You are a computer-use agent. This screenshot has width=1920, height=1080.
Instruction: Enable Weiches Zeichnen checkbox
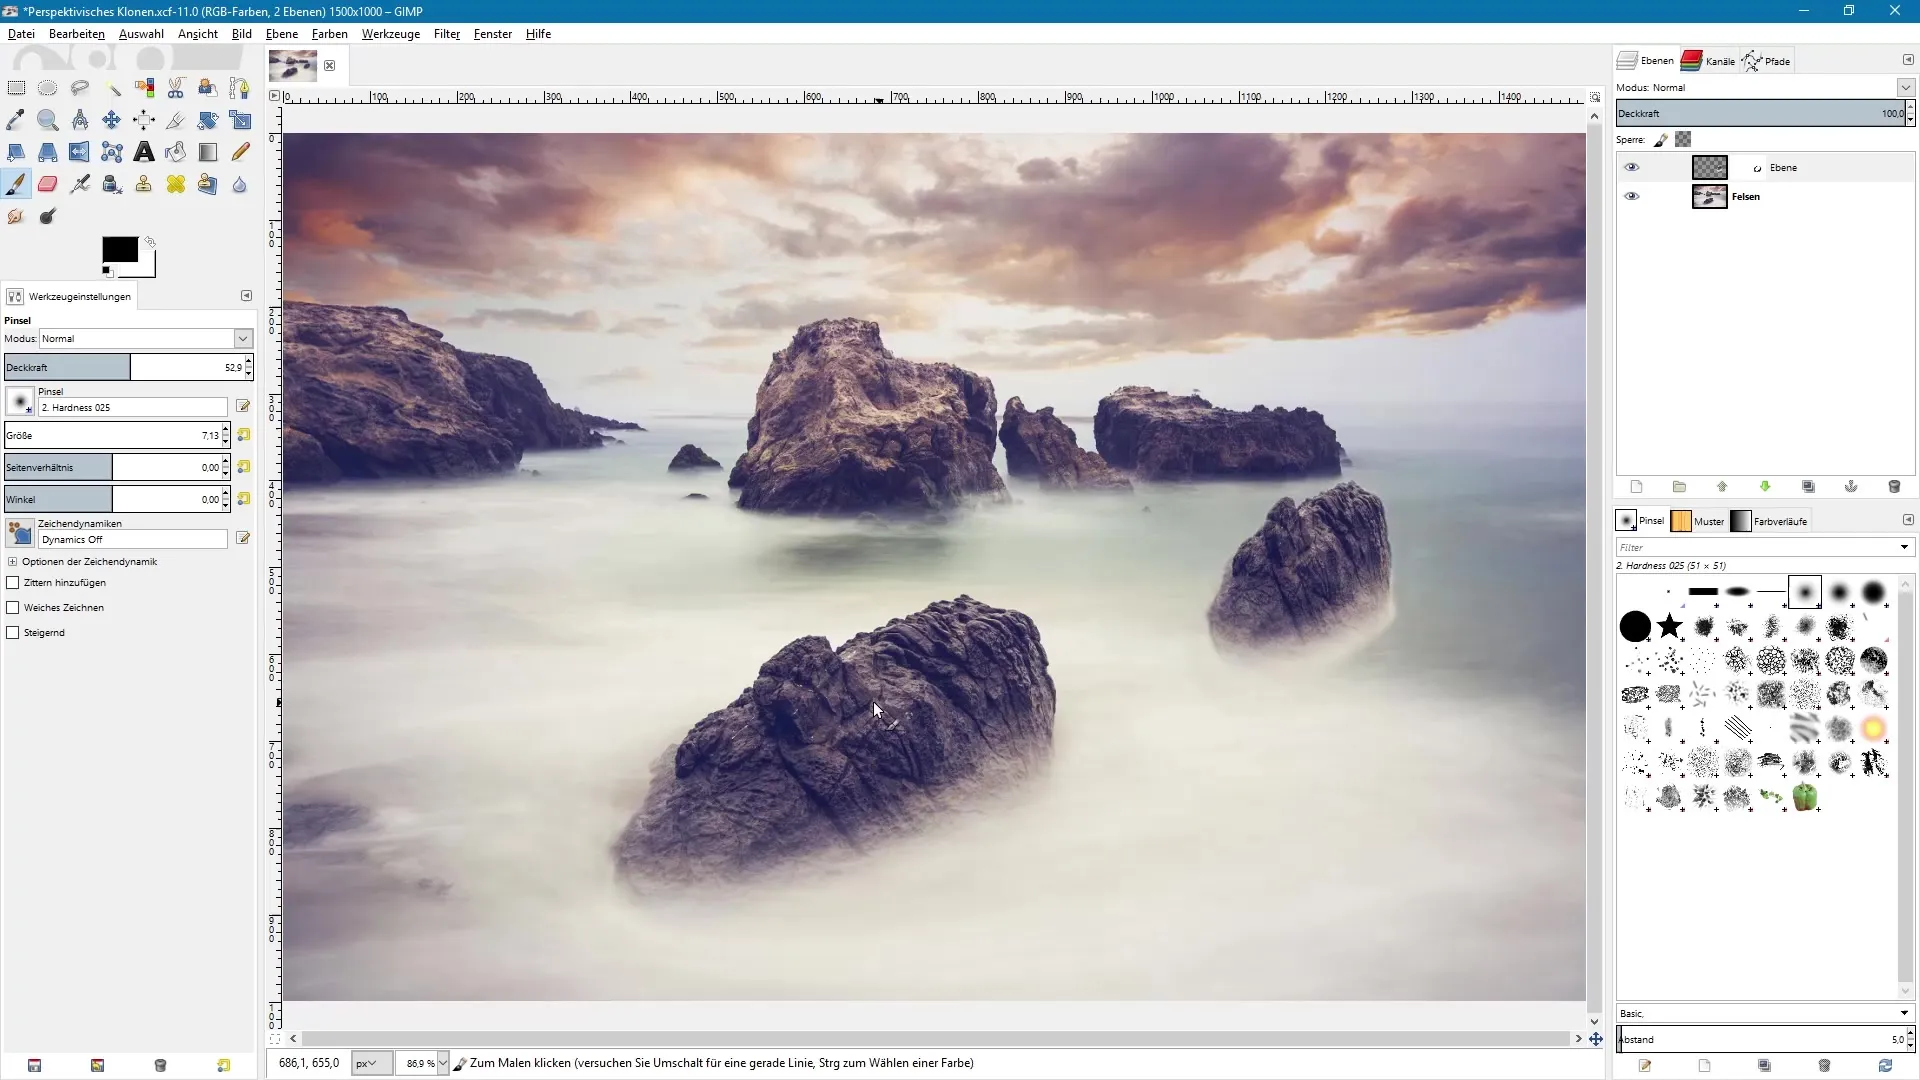pos(13,608)
